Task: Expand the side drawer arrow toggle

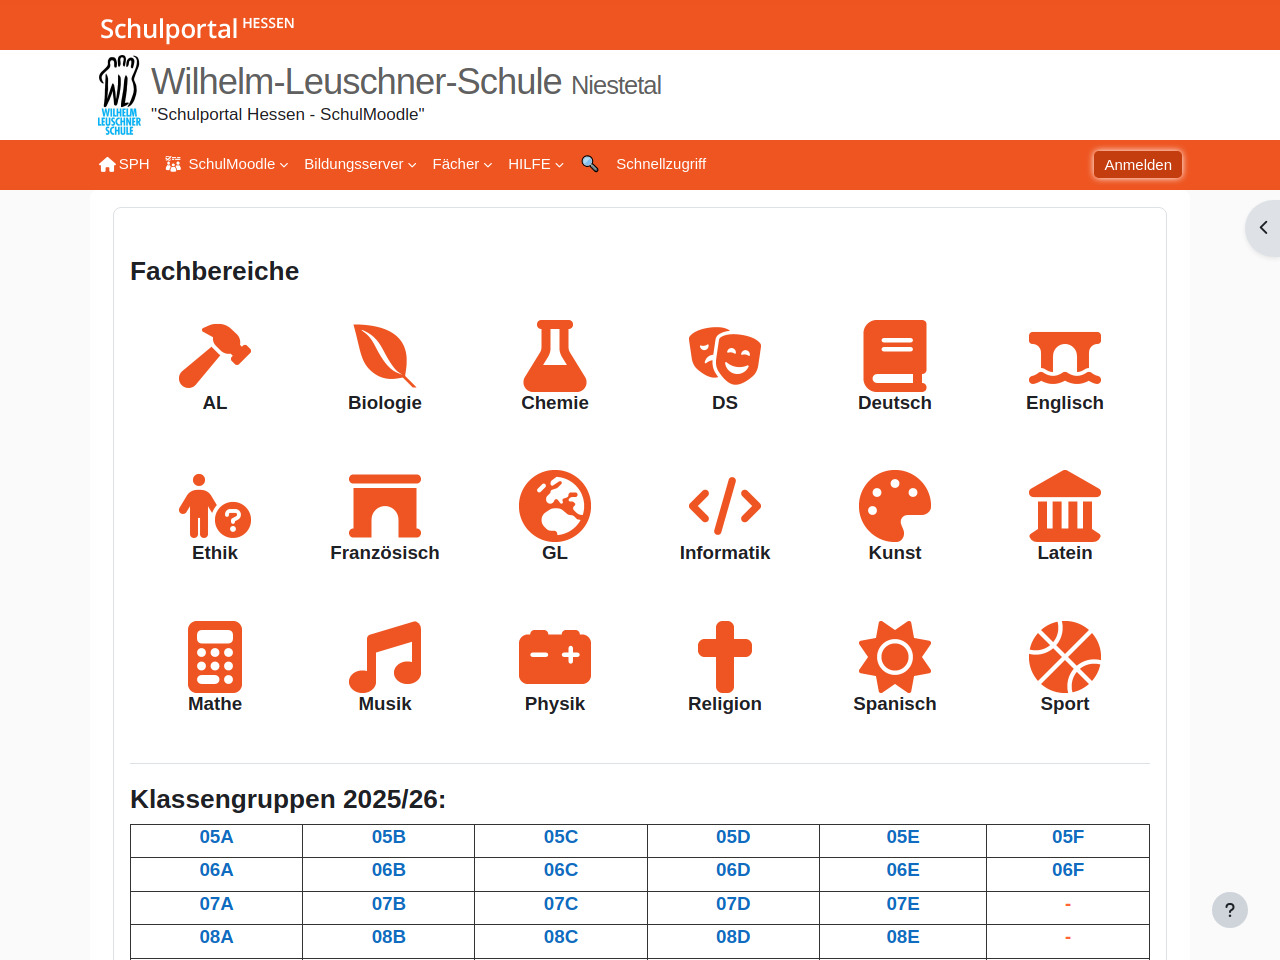Action: click(x=1263, y=228)
